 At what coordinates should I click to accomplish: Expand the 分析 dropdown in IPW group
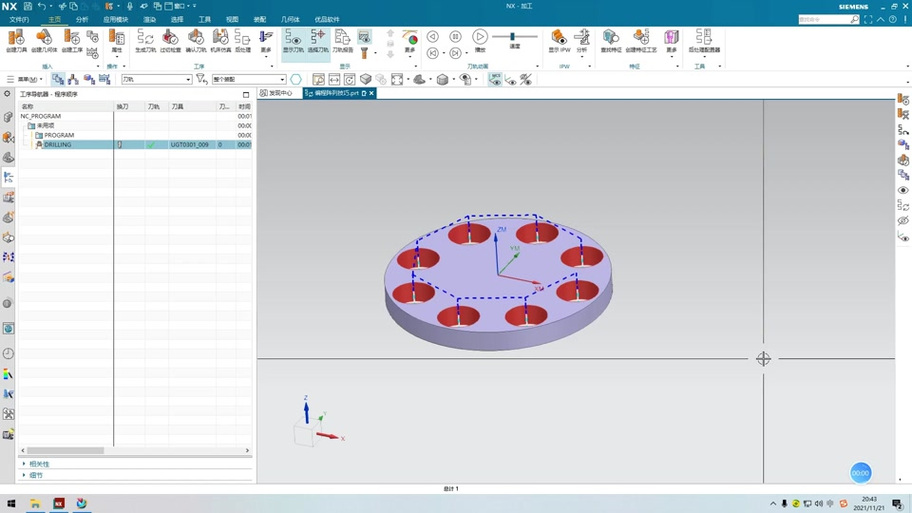pos(582,42)
